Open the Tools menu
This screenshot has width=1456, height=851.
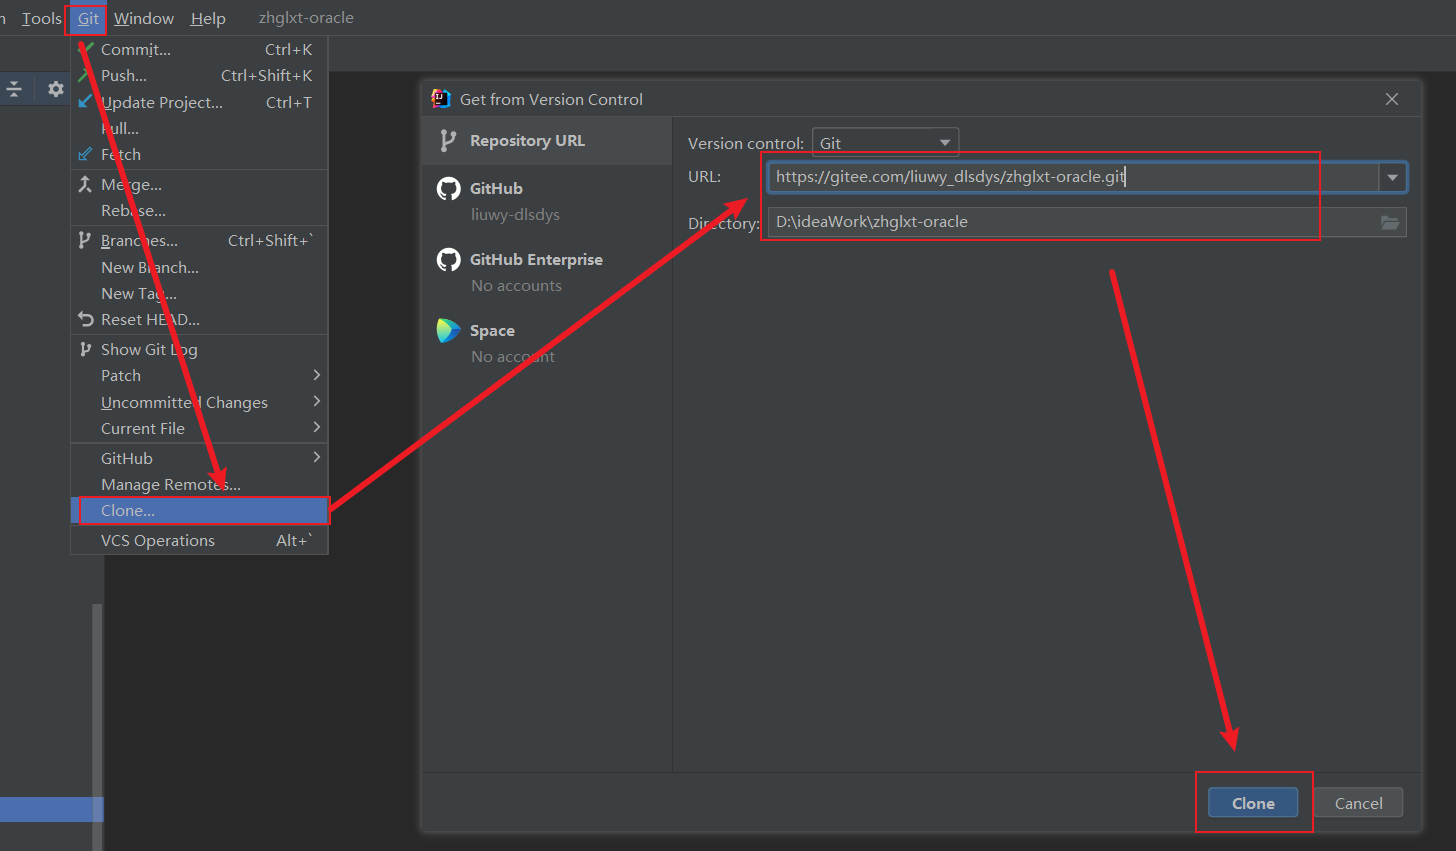(x=41, y=19)
